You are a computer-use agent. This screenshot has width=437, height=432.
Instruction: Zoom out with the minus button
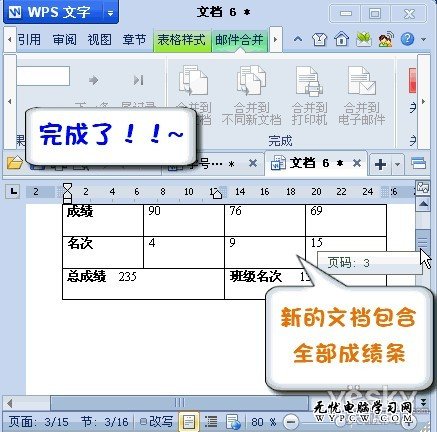pos(291,422)
